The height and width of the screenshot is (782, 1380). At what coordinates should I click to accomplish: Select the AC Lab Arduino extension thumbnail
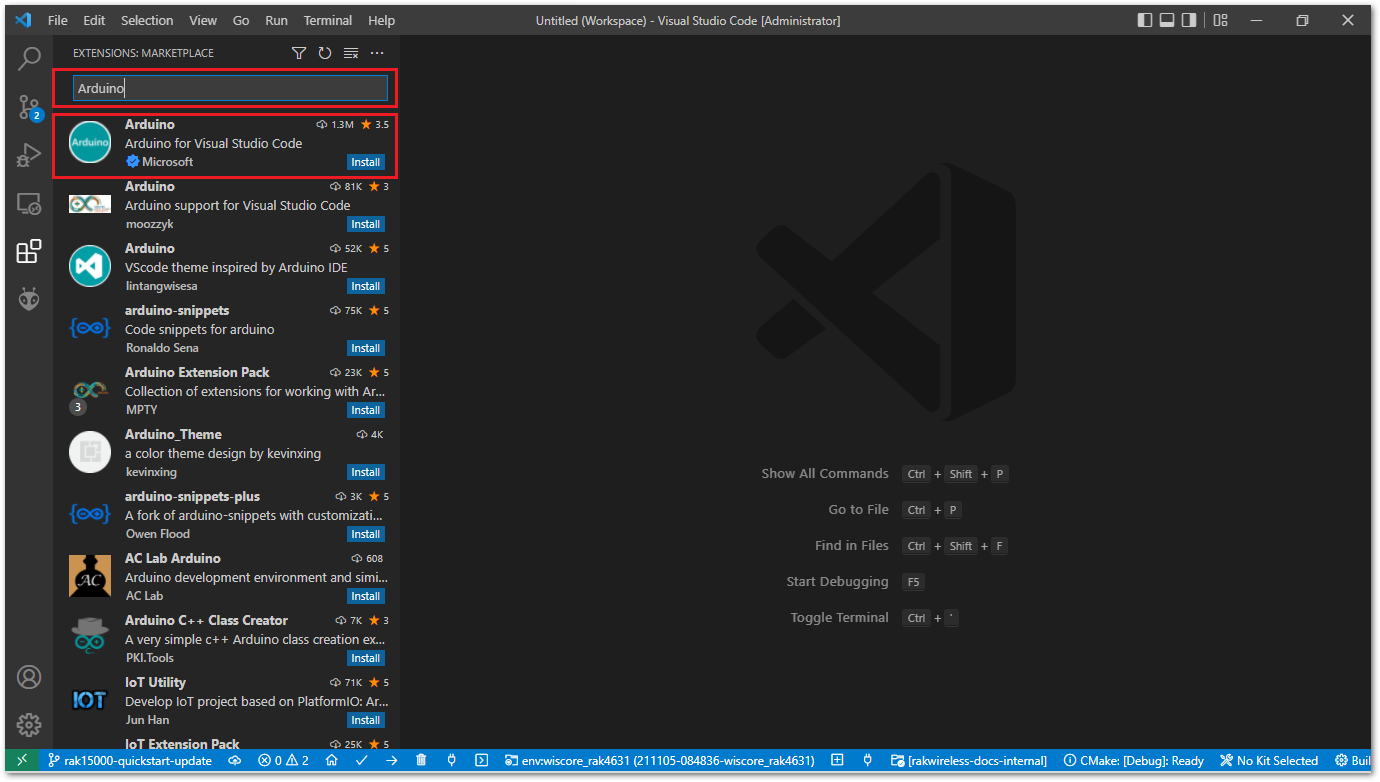90,577
